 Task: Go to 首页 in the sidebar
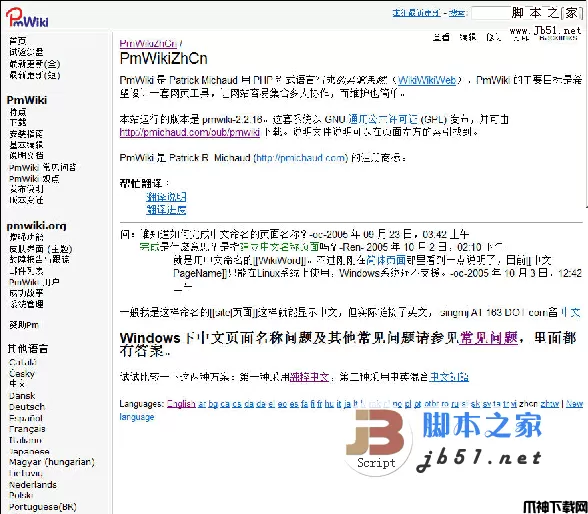(18, 40)
